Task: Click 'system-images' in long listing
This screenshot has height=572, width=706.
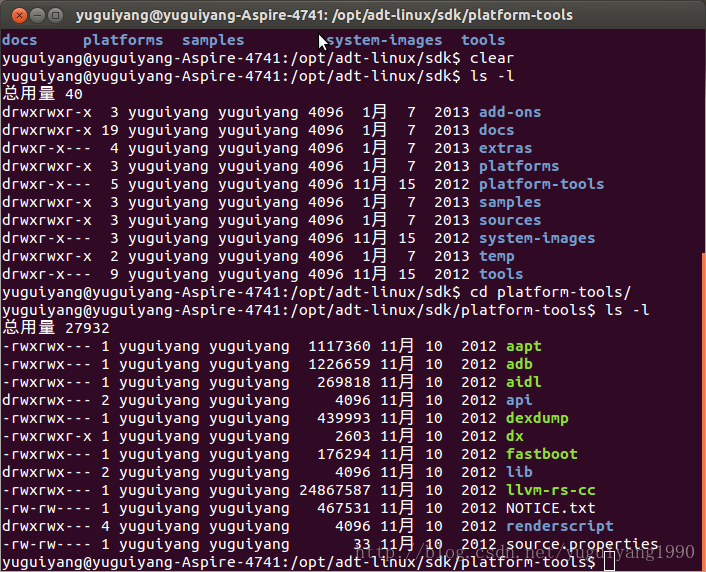Action: point(537,238)
